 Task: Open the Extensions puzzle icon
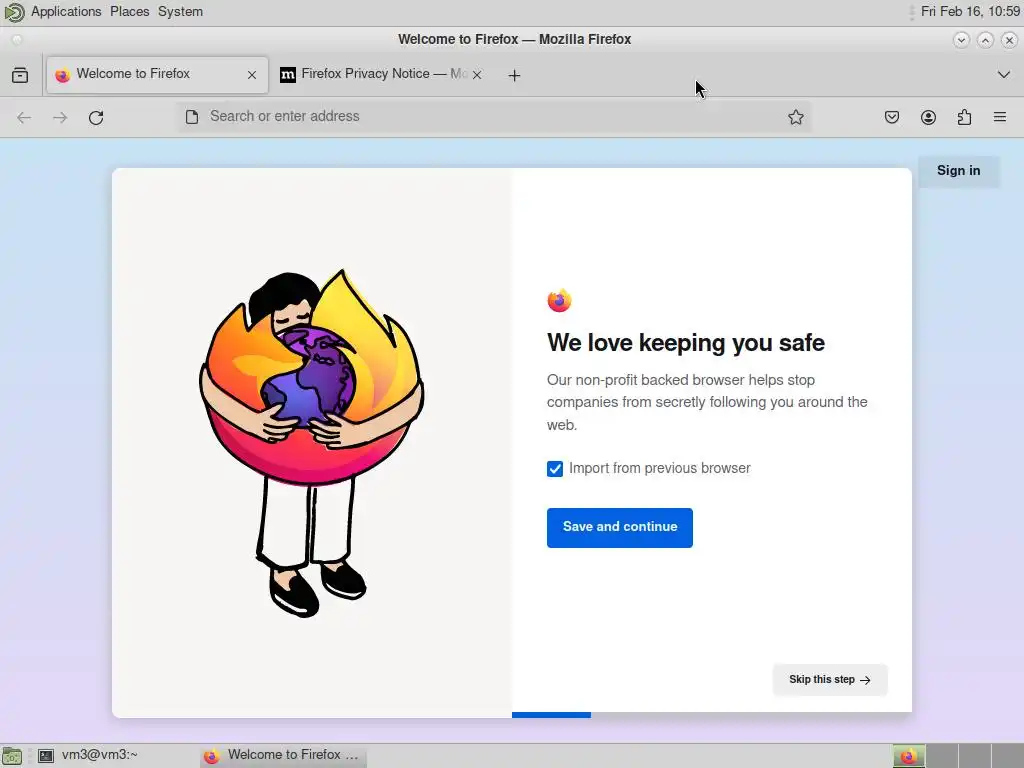[964, 118]
